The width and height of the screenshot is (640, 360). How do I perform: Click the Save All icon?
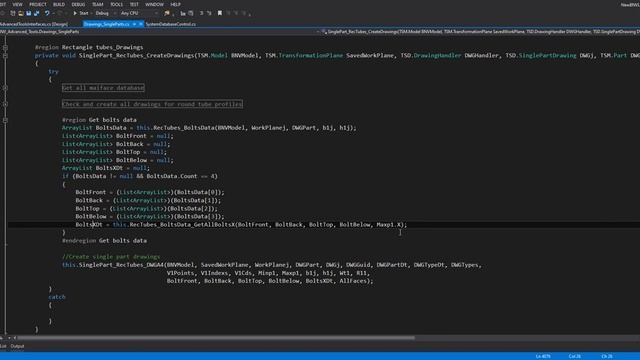coord(36,13)
